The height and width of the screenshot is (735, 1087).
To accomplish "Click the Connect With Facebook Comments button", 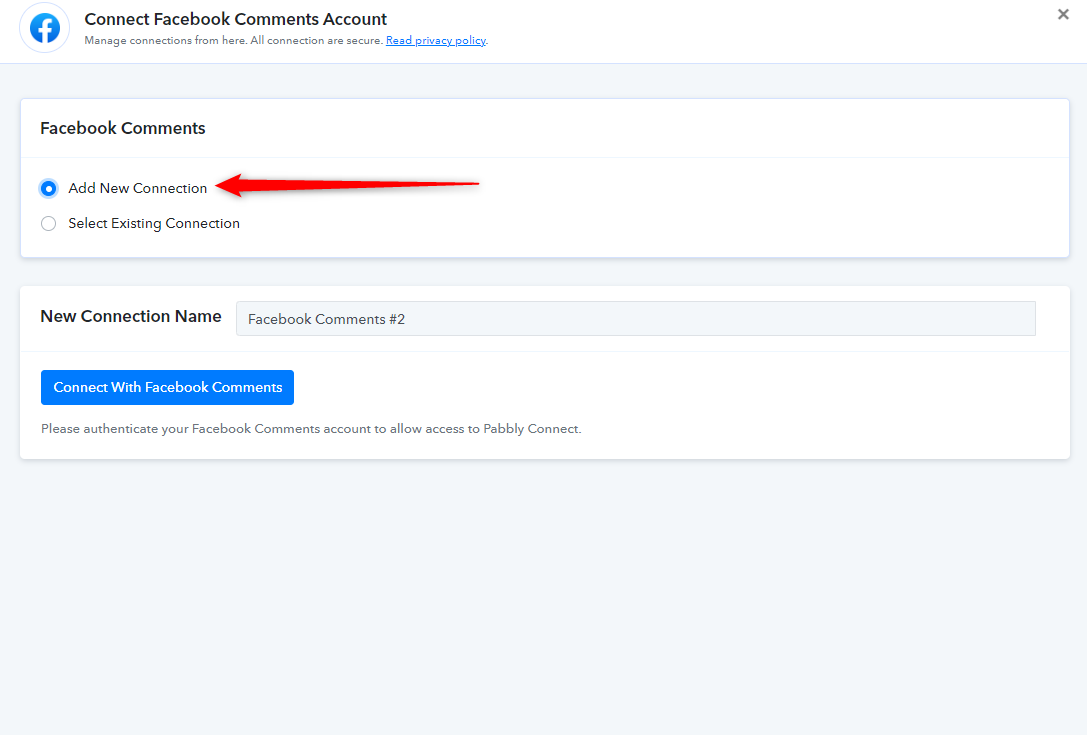I will pyautogui.click(x=167, y=388).
